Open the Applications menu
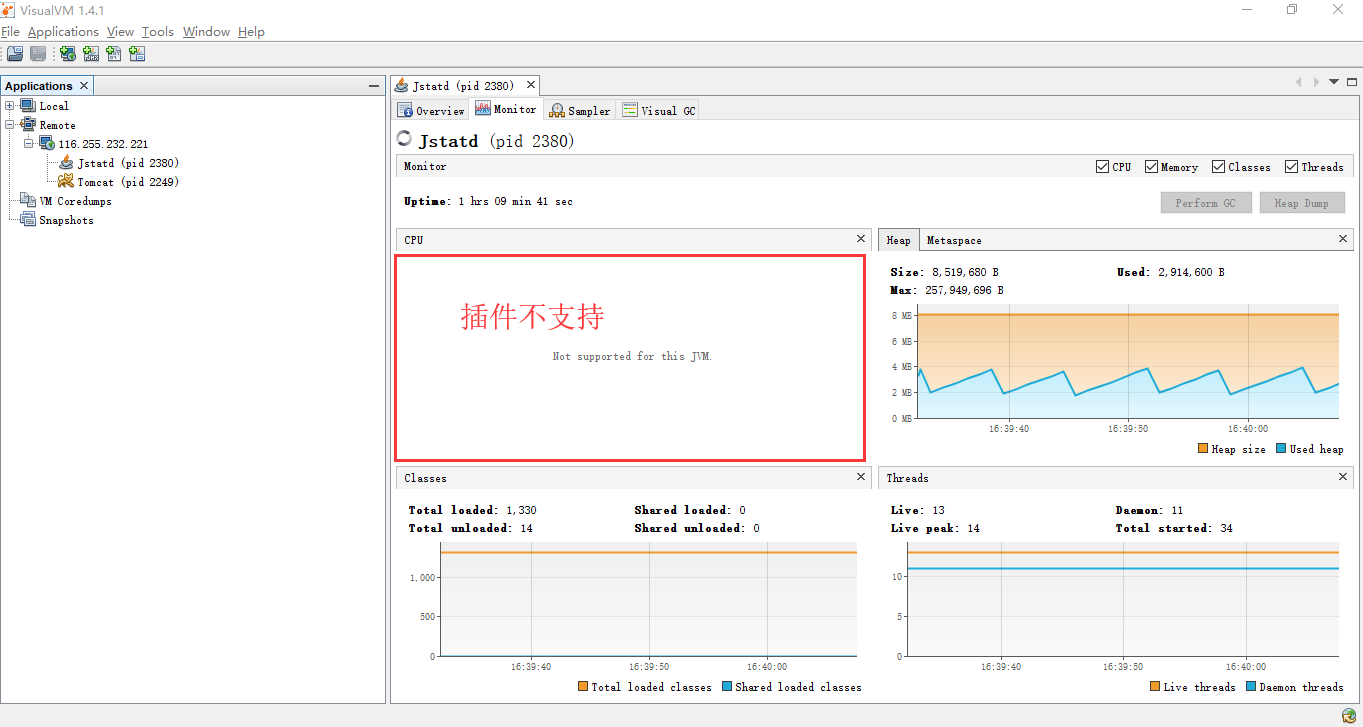 click(x=63, y=32)
